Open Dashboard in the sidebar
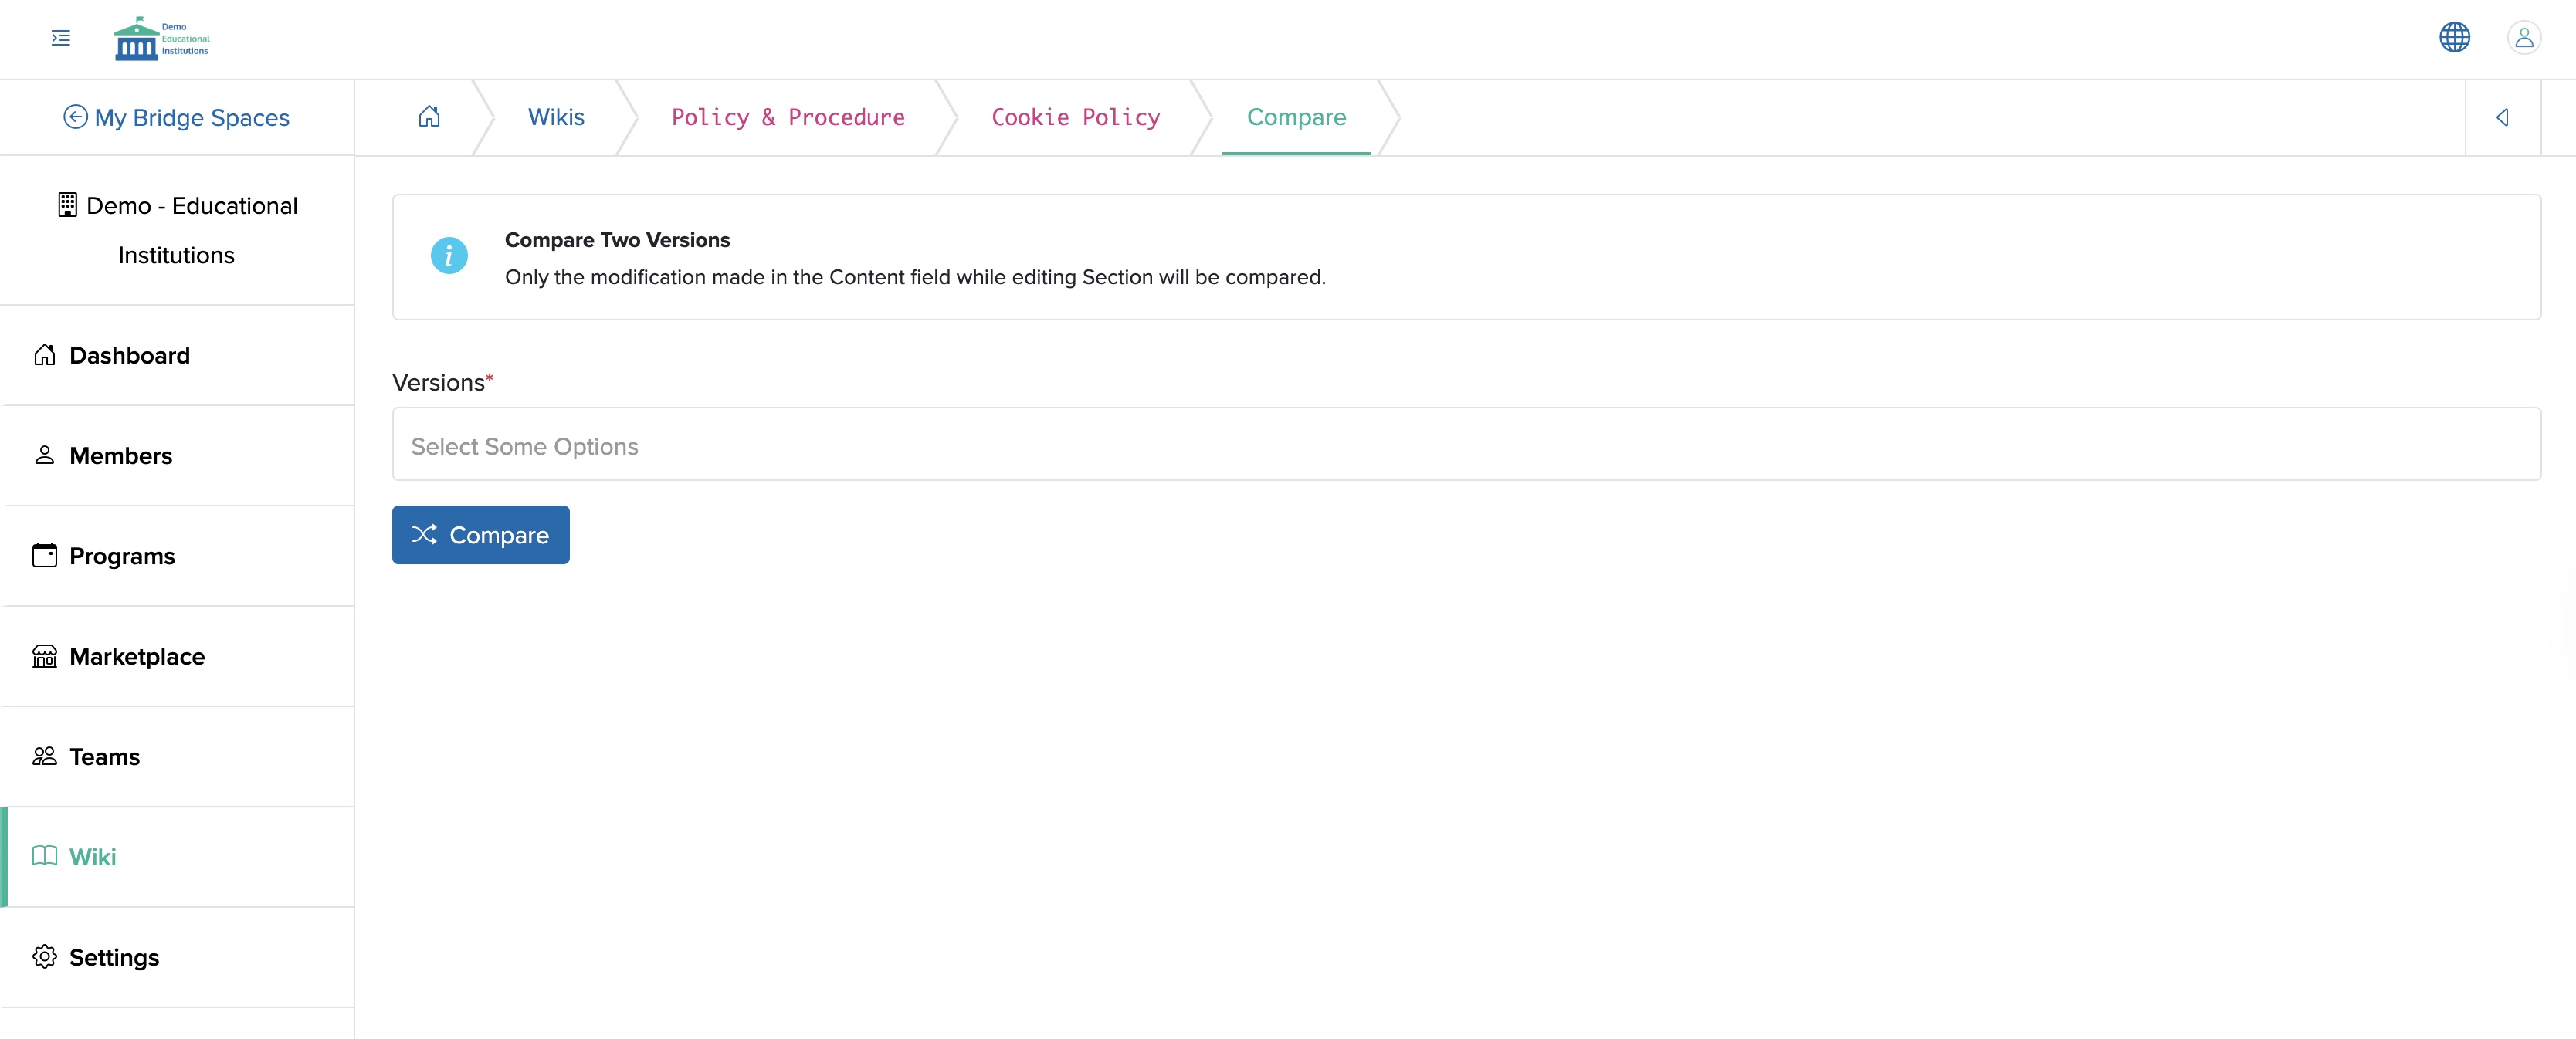The width and height of the screenshot is (2576, 1039). click(x=178, y=355)
